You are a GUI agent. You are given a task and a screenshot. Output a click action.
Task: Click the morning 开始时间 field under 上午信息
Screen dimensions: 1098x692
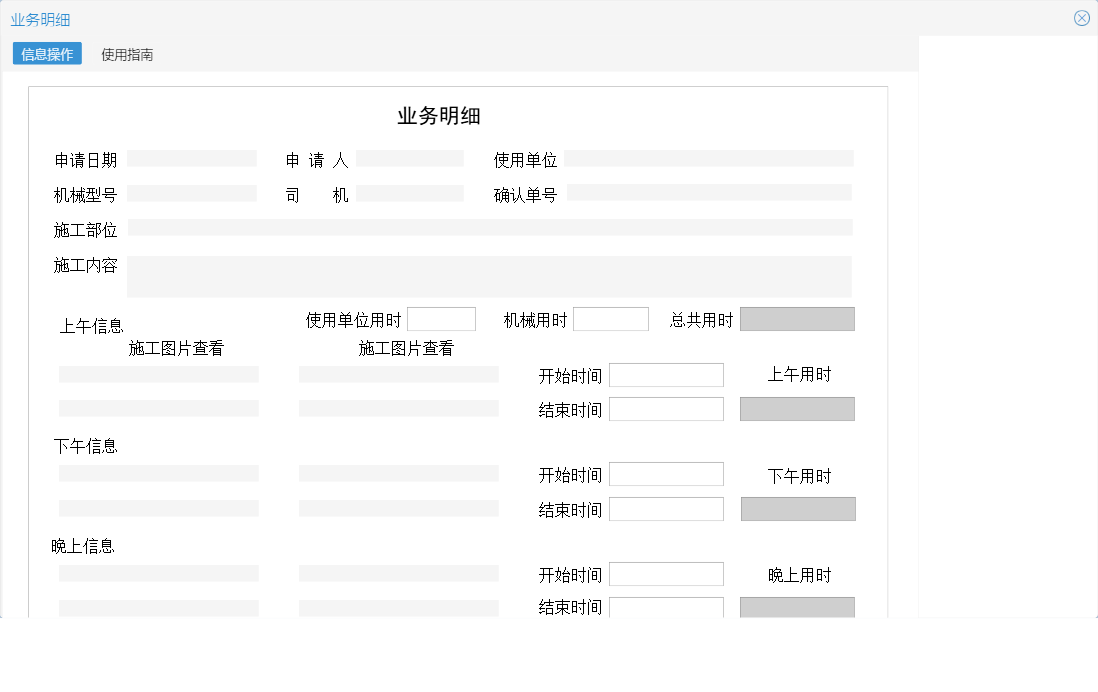point(666,374)
